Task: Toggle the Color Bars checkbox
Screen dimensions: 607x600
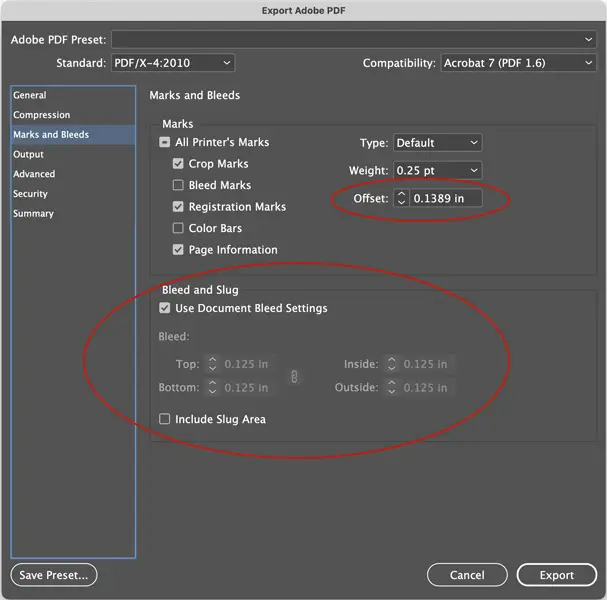Action: (x=179, y=228)
